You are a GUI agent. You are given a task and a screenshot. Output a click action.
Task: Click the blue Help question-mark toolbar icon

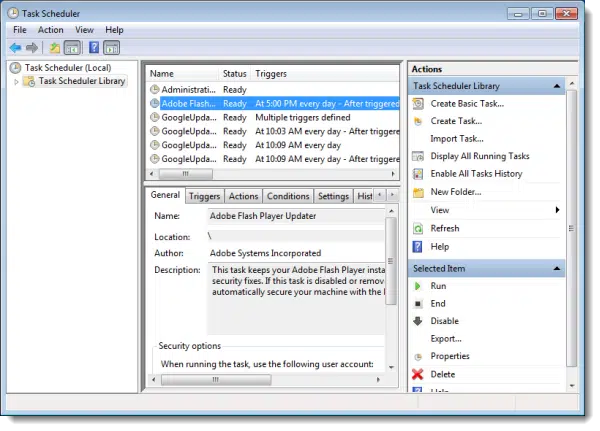[94, 47]
